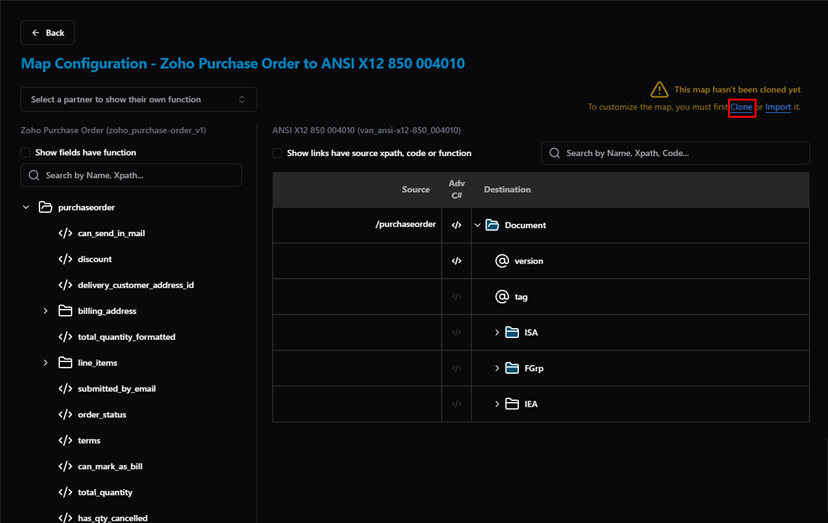Click Adv C# icon in tag row
828x523 pixels.
click(456, 297)
